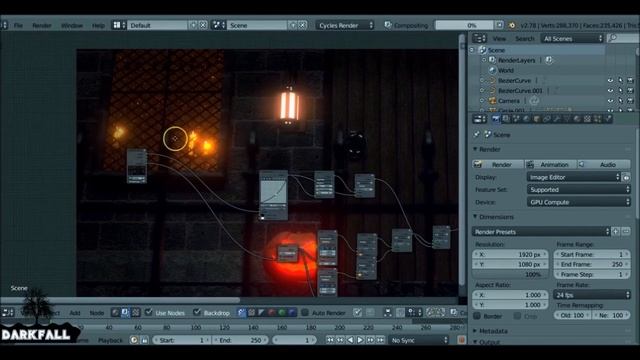The image size is (640, 360).
Task: Open the File menu
Action: [18, 25]
